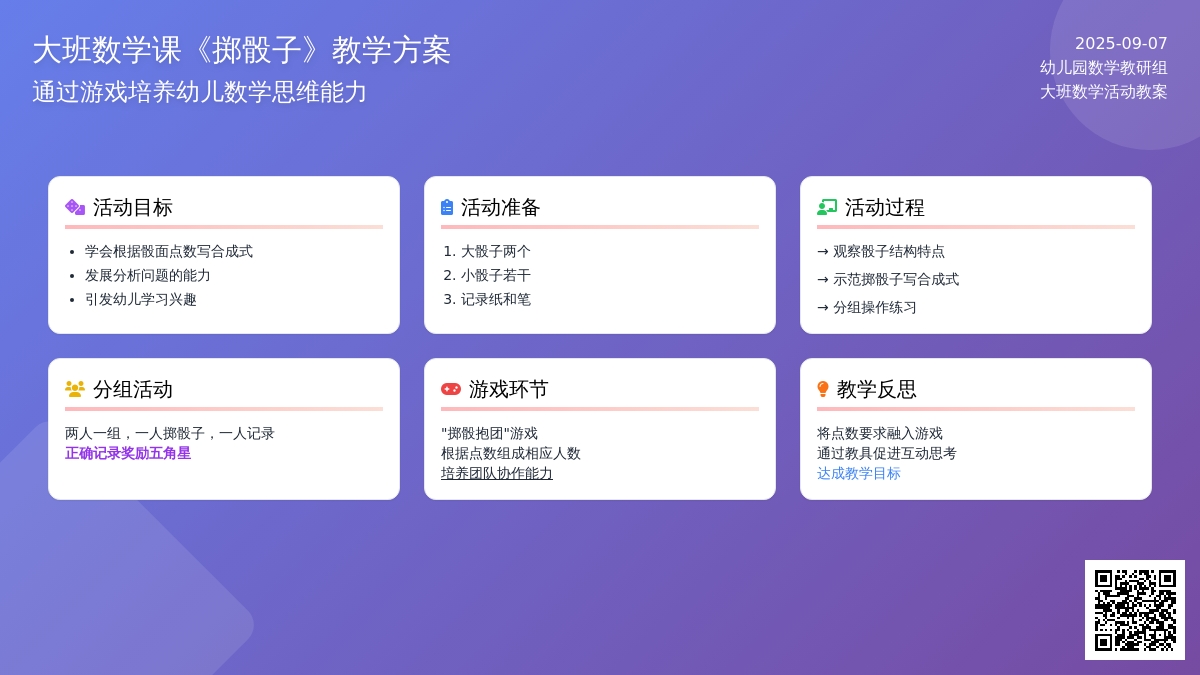The width and height of the screenshot is (1200, 675).
Task: Click bullet 学会根据骰面点数写合成式
Action: [x=169, y=251]
